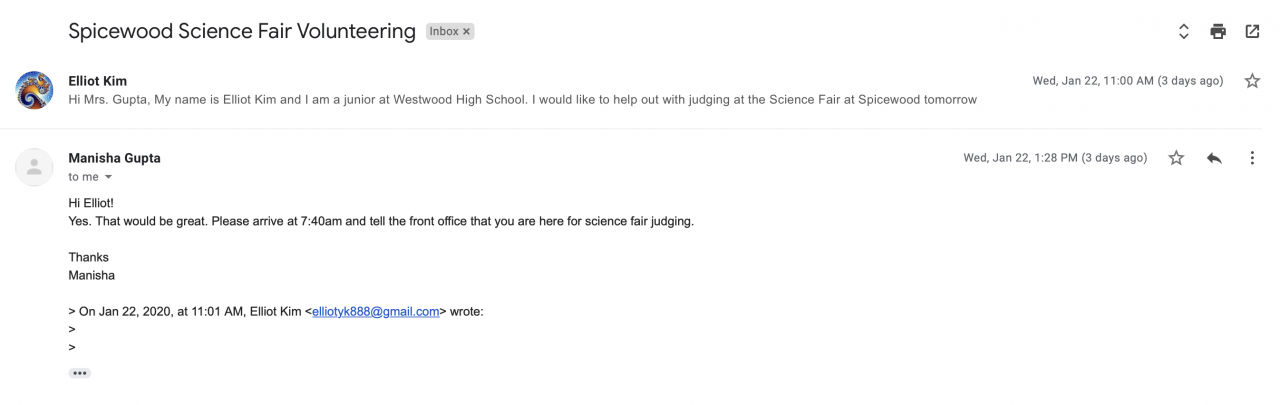Viewport: 1280px width, 405px height.
Task: Reply to Manisha Gupta's message
Action: (x=1214, y=158)
